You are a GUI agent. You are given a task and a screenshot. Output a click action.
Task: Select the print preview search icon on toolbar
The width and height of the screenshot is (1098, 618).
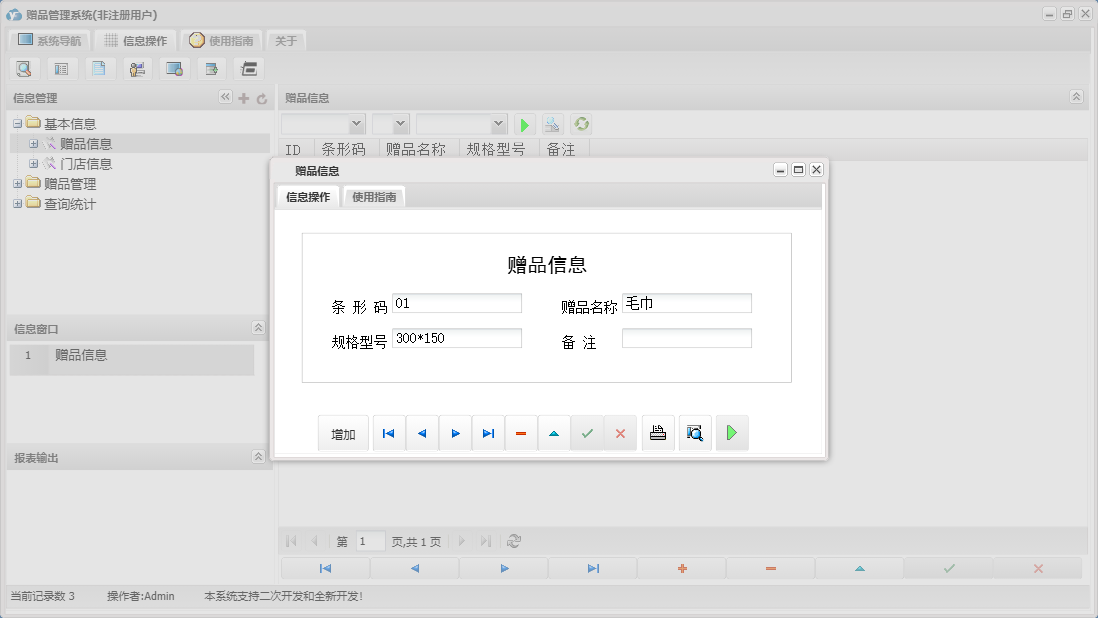point(24,68)
